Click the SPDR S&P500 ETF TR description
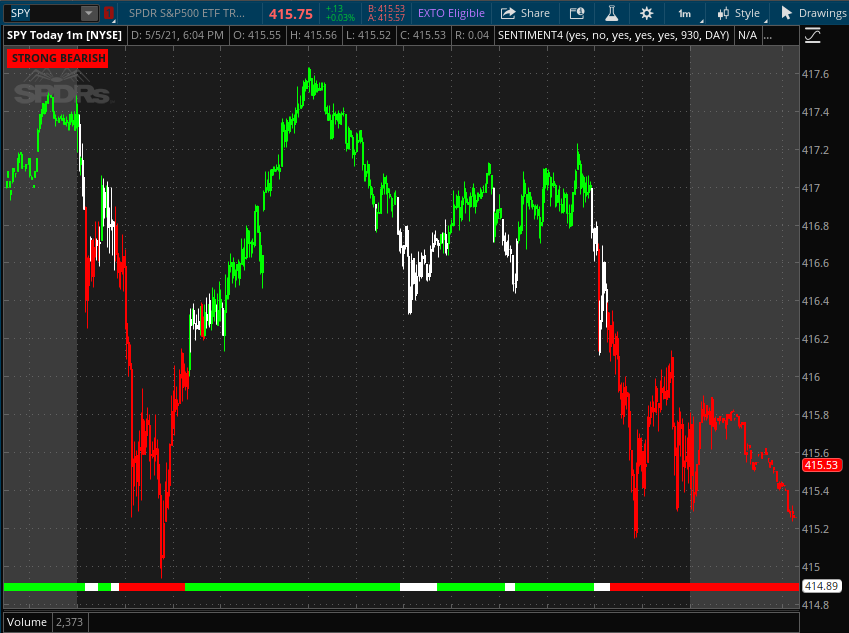 (x=187, y=13)
